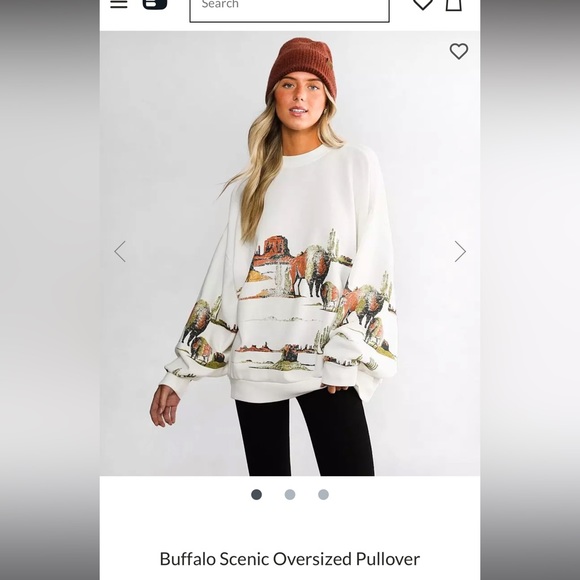View saved items via header heart outline
Image resolution: width=580 pixels, height=580 pixels.
423,4
